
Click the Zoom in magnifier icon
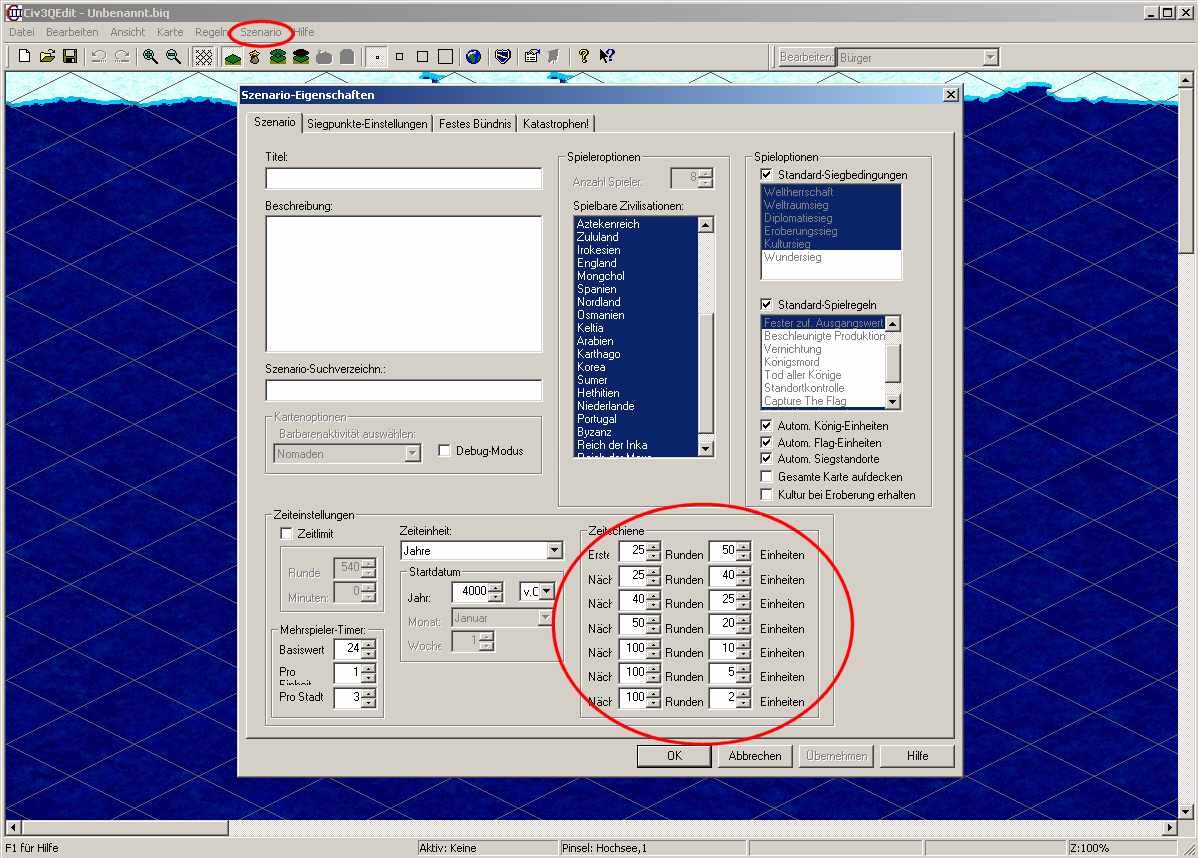[150, 57]
